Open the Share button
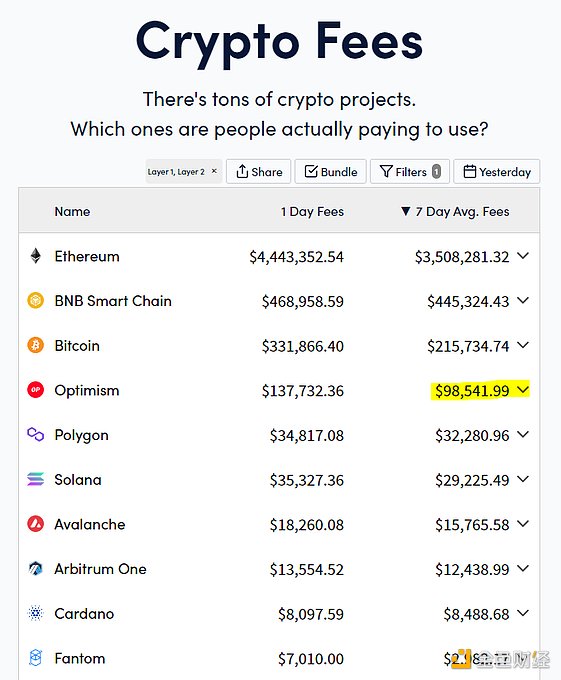This screenshot has width=561, height=680. point(258,172)
